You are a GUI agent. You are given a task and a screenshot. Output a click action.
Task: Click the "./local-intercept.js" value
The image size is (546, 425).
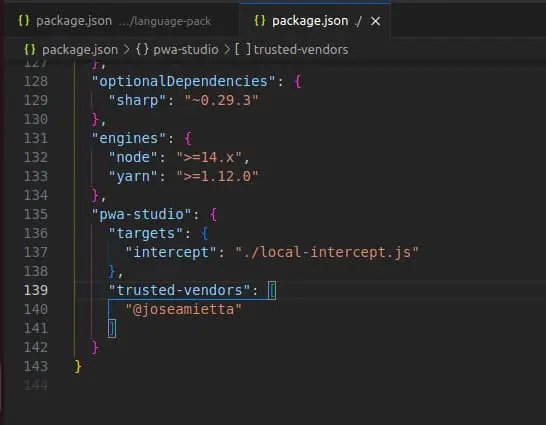click(327, 252)
